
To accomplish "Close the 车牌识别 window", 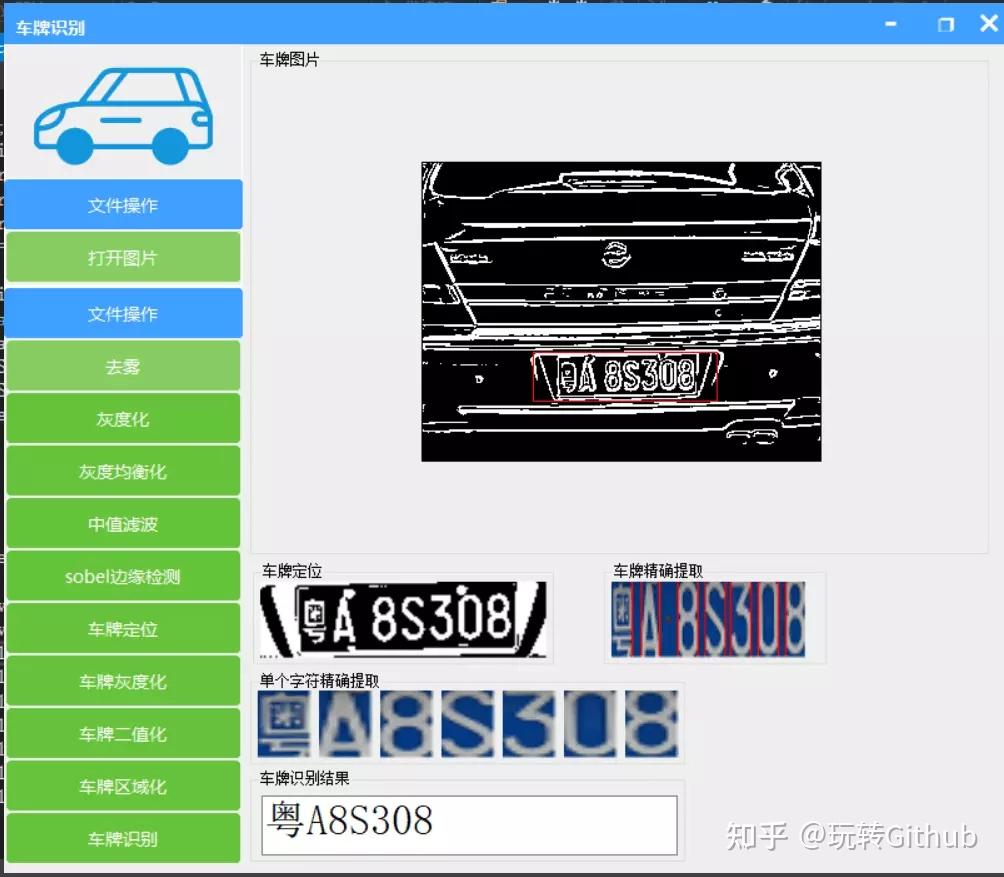I will pos(989,23).
